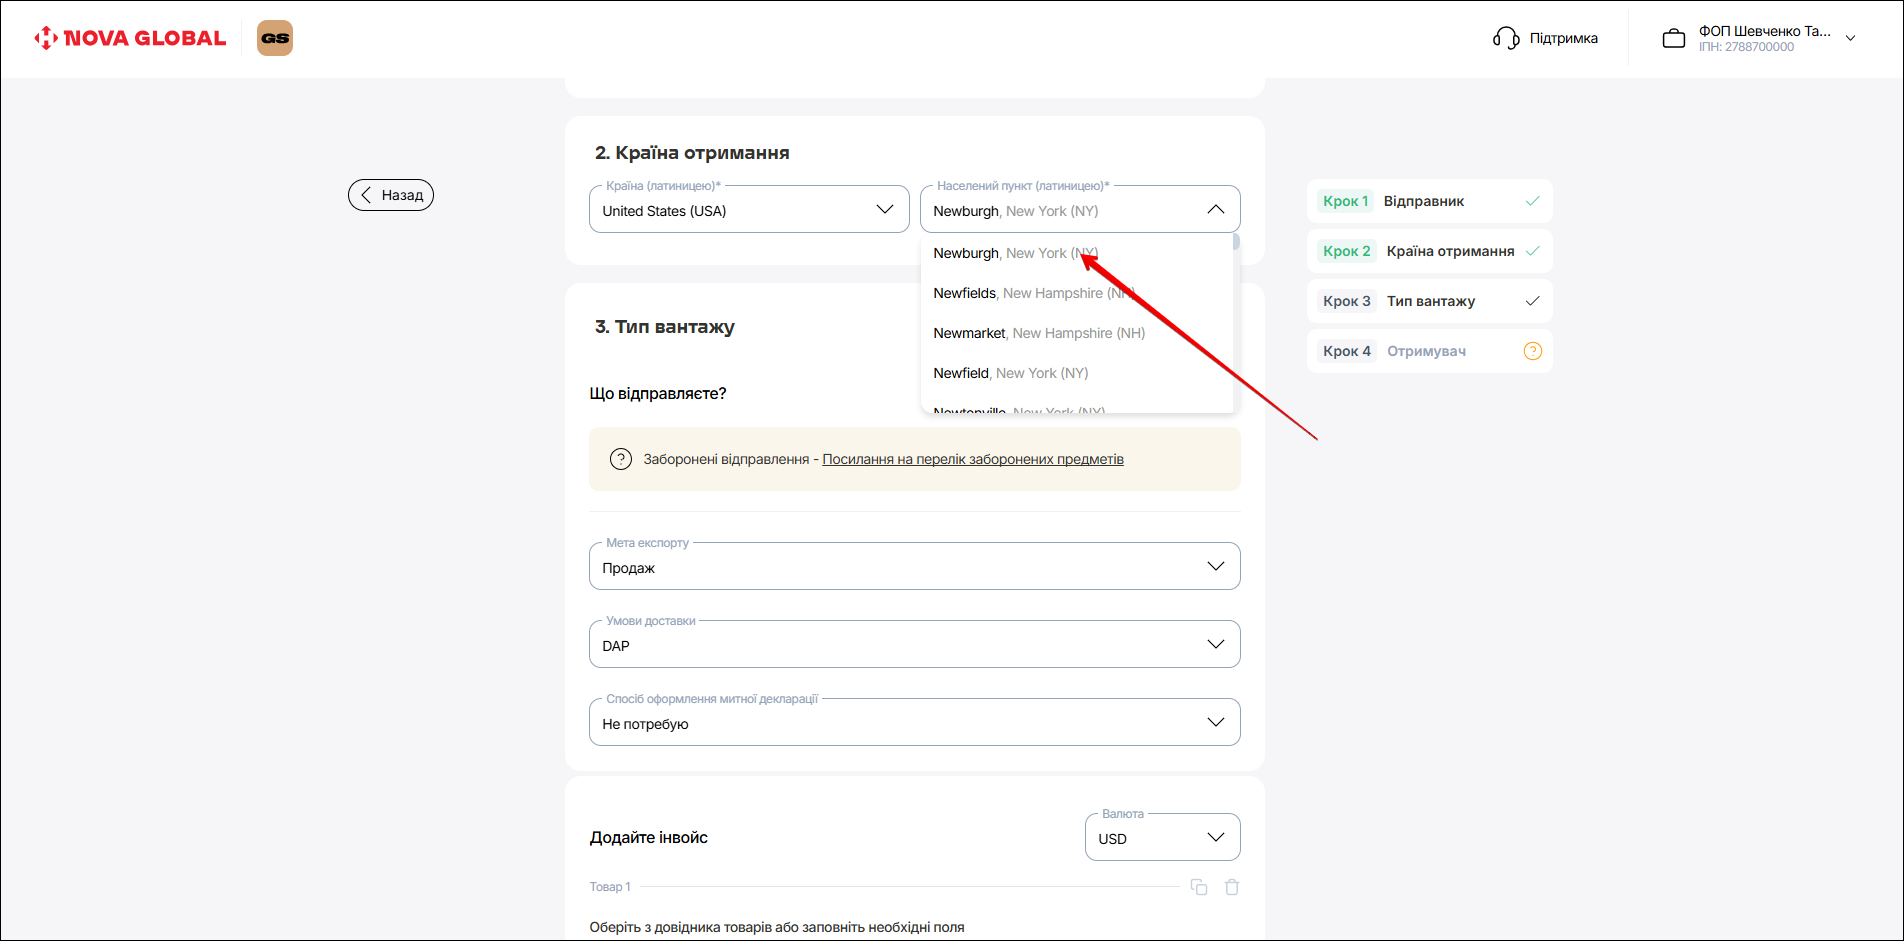Delete Товар 1 using trash icon

pos(1232,887)
